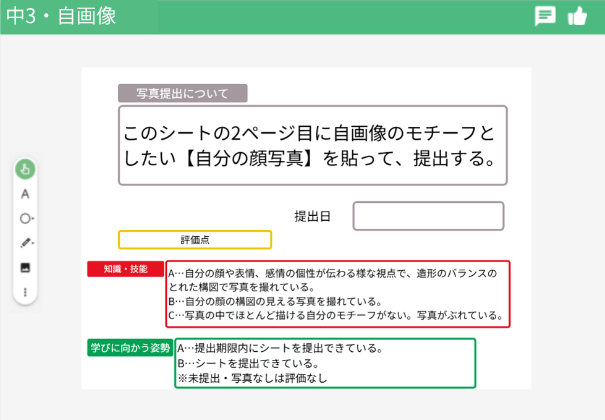605x420 pixels.
Task: Select the green 学びに向かう姿勢 label
Action: (129, 348)
